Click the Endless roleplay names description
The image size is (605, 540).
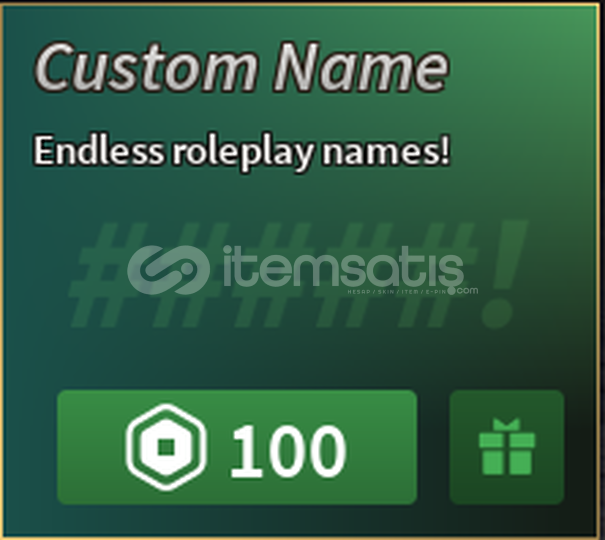(x=242, y=152)
